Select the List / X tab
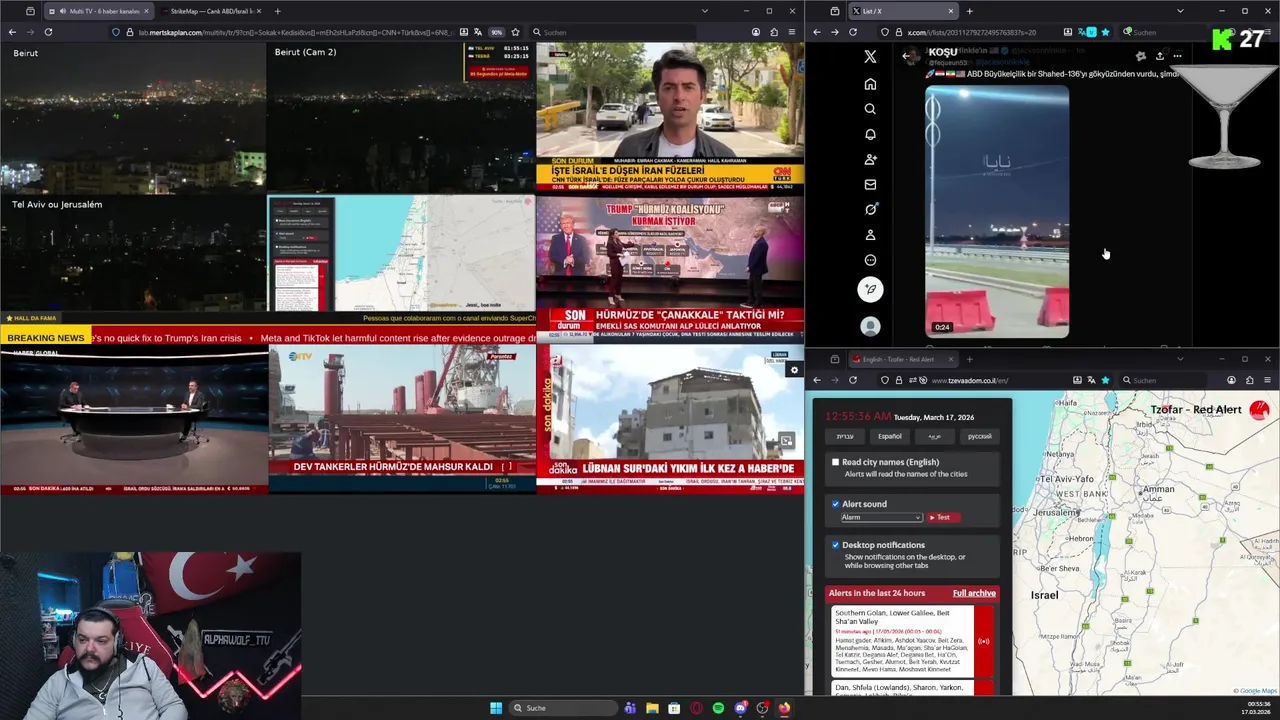This screenshot has height=720, width=1280. tap(903, 11)
